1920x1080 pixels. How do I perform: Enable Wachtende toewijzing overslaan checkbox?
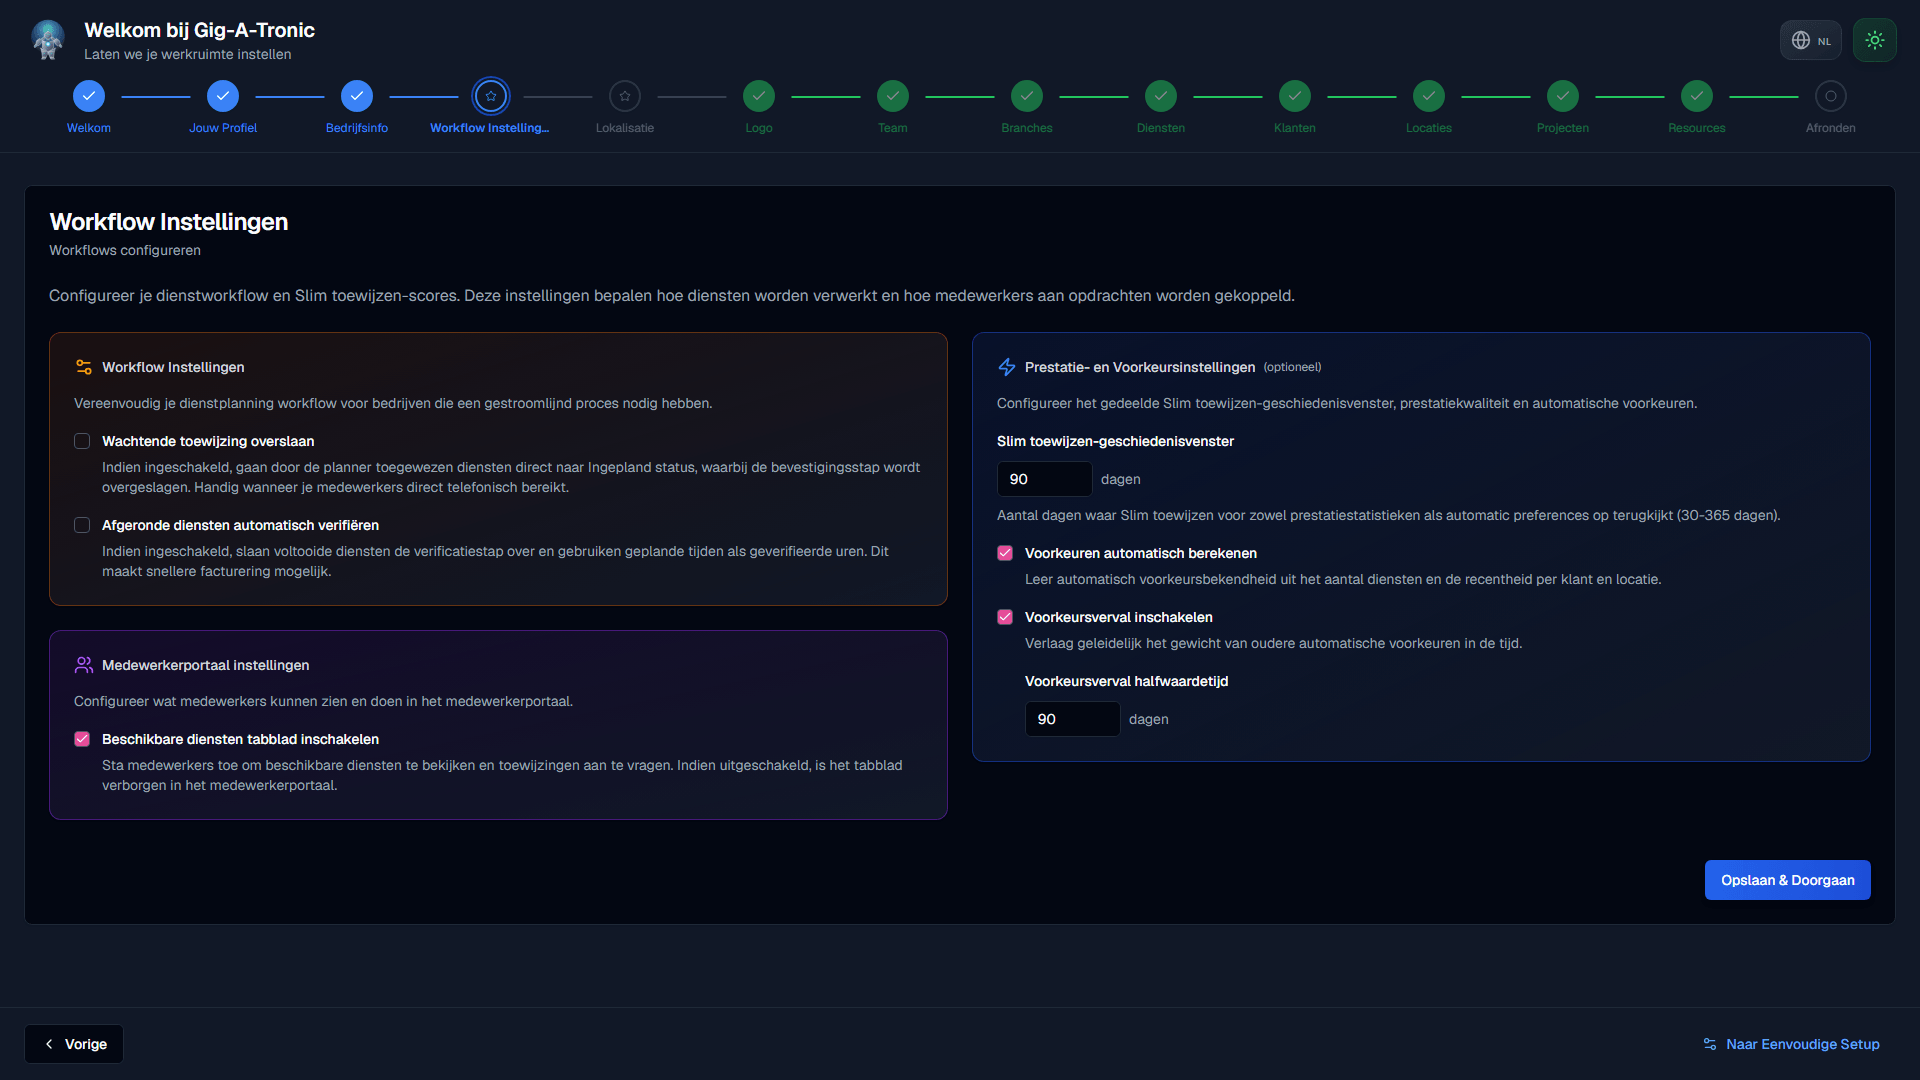click(82, 441)
